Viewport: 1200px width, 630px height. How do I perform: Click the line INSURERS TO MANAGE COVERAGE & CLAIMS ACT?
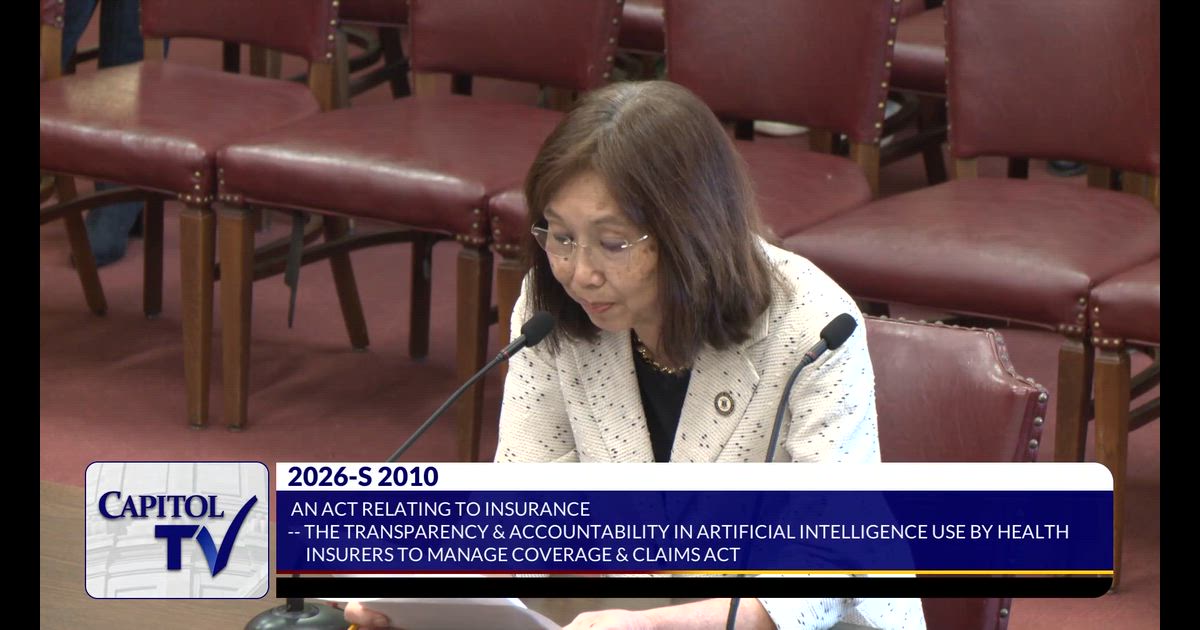tap(523, 554)
